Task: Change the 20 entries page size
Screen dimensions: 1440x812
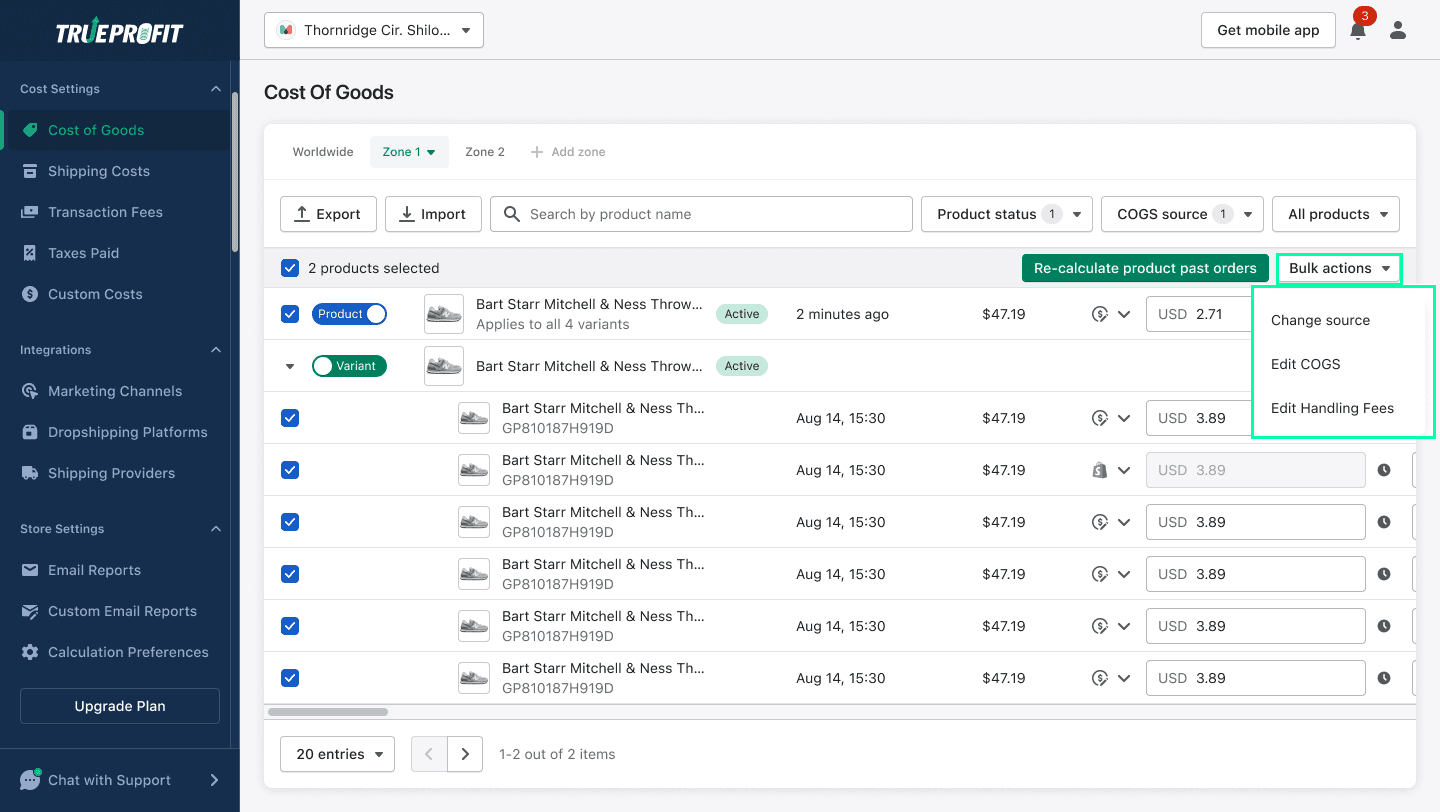Action: 338,754
